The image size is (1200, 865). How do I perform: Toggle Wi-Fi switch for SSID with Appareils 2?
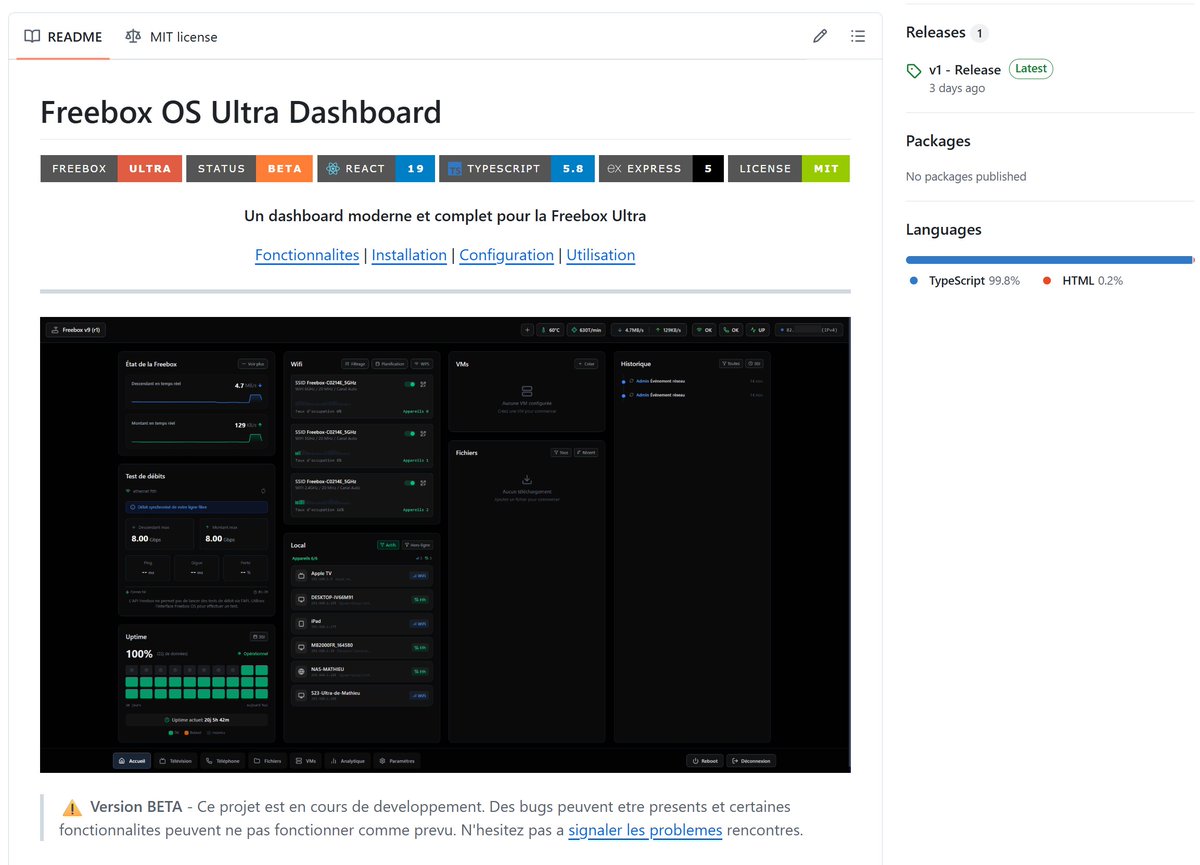(409, 482)
